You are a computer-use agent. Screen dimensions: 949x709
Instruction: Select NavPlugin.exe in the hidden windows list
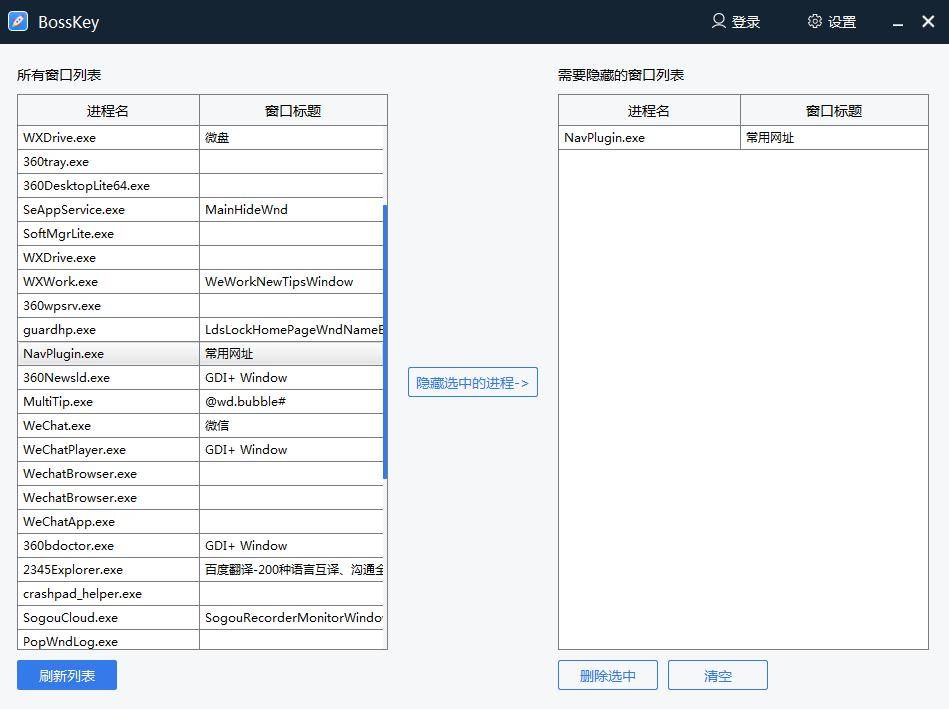[x=648, y=137]
